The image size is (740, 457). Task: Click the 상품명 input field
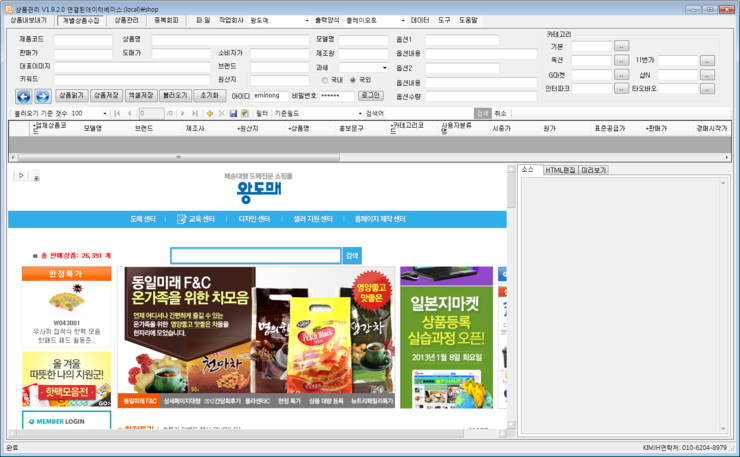tap(230, 40)
